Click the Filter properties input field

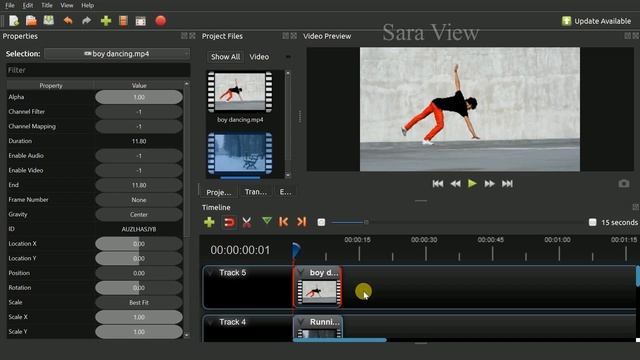click(98, 70)
